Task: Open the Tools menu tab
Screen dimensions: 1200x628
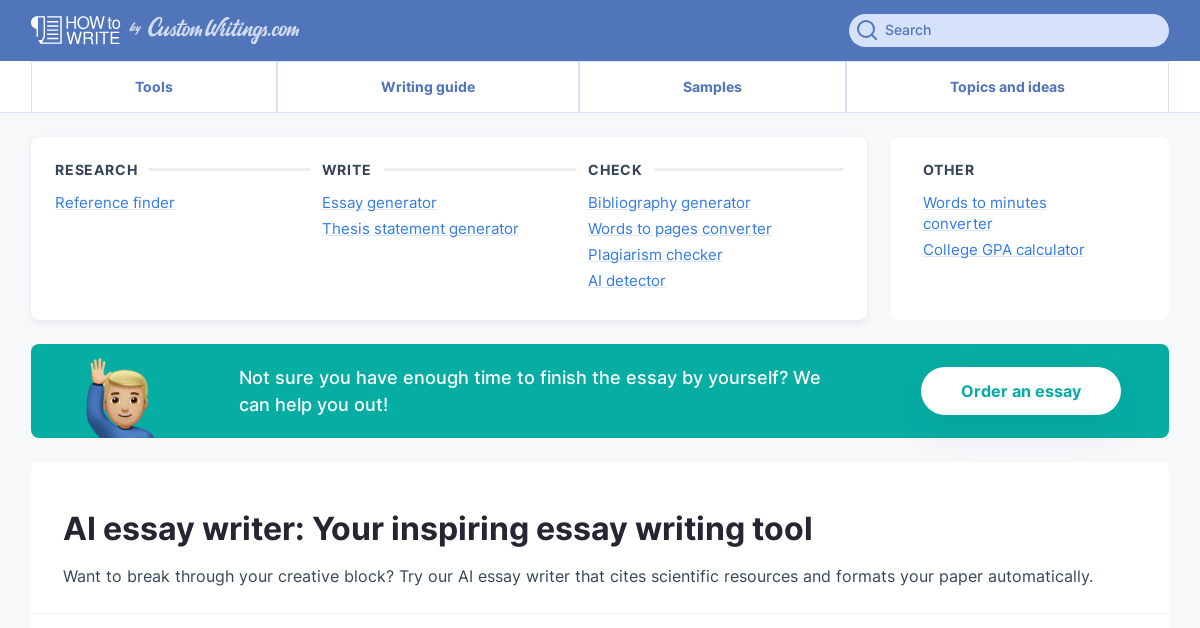Action: click(x=154, y=87)
